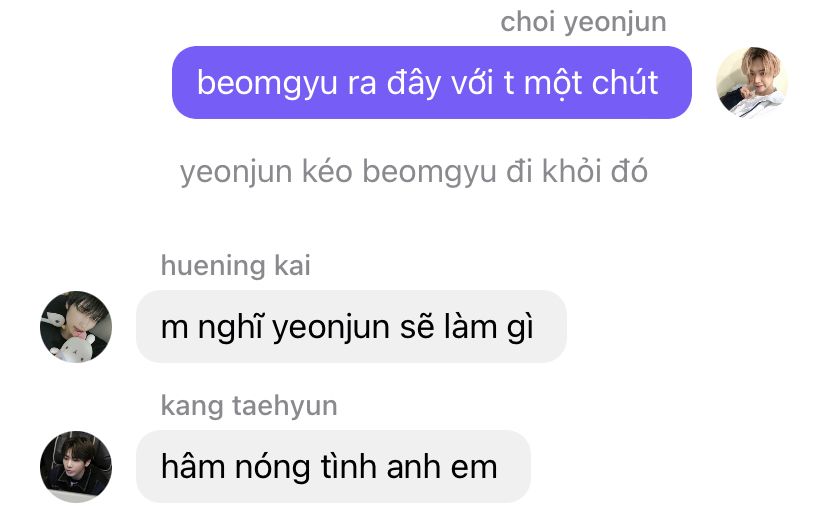
Task: Click the word "beomgyu" inside the purple bubble
Action: click(267, 84)
